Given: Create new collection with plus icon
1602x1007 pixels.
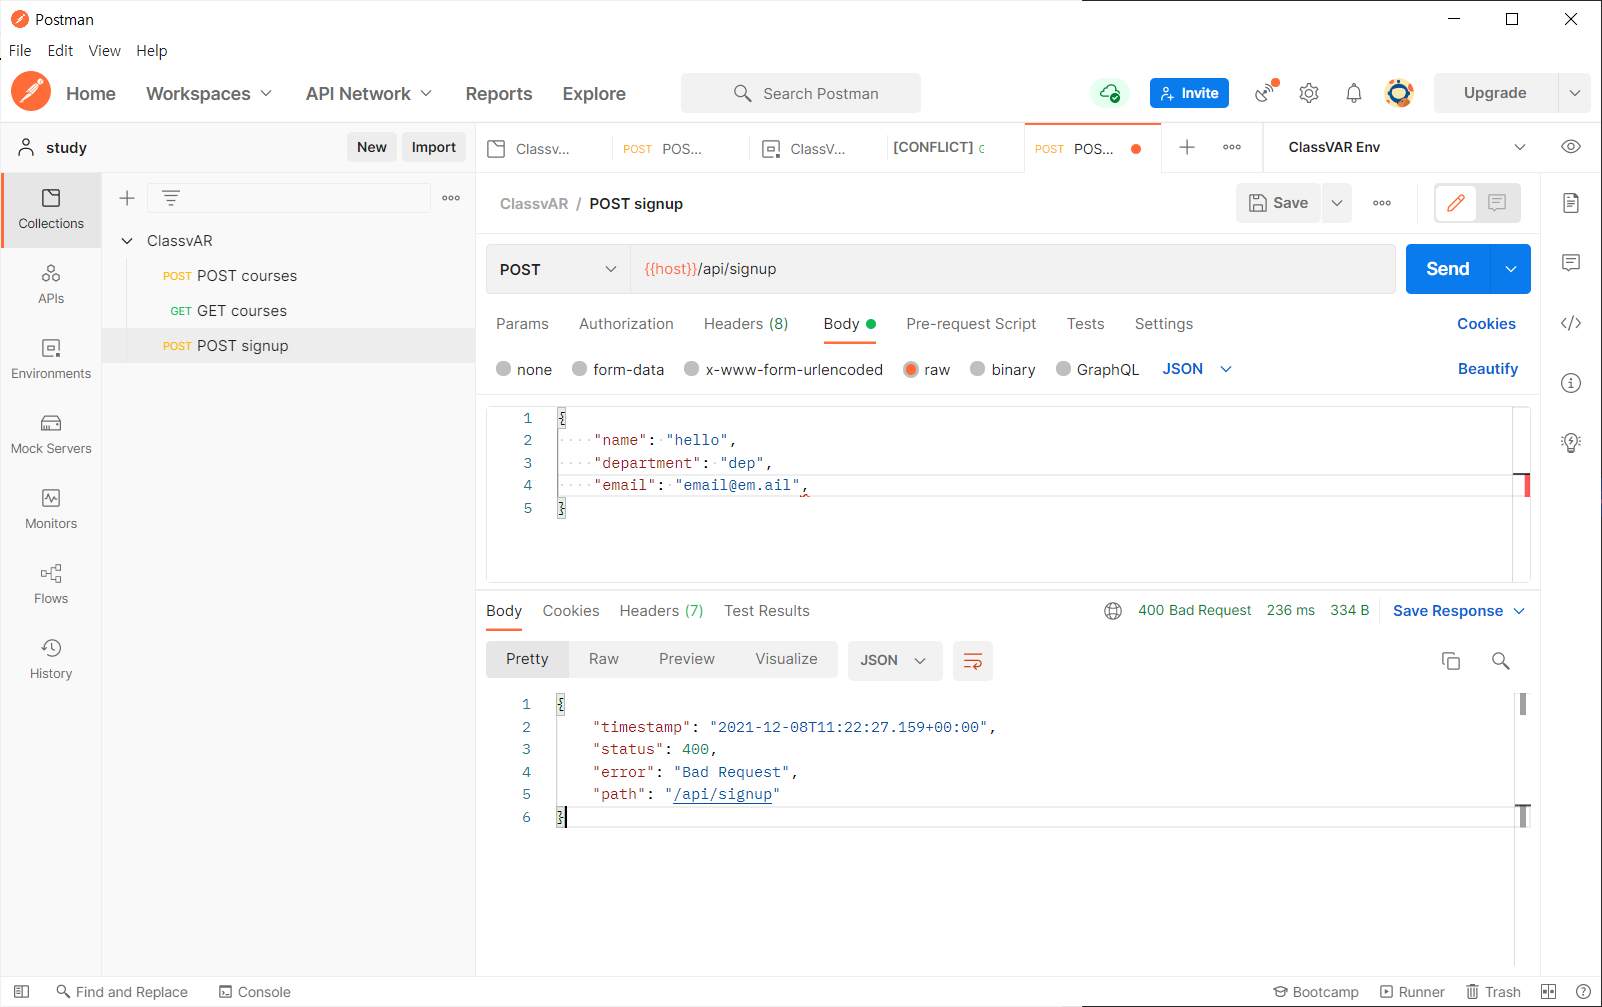Looking at the screenshot, I should point(127,198).
